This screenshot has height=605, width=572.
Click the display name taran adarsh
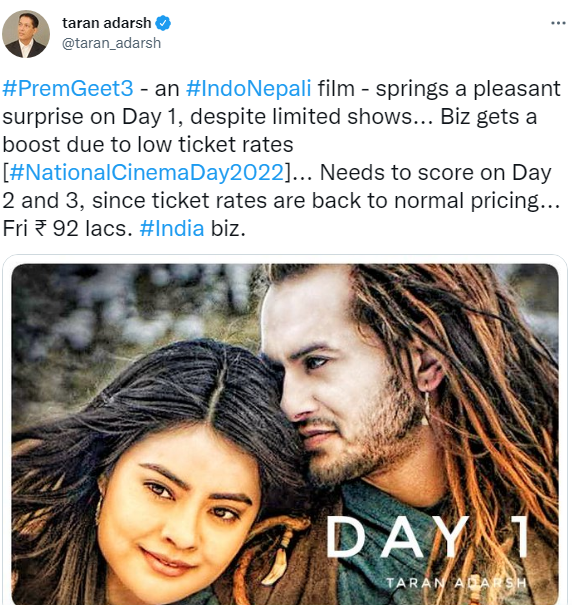(107, 23)
